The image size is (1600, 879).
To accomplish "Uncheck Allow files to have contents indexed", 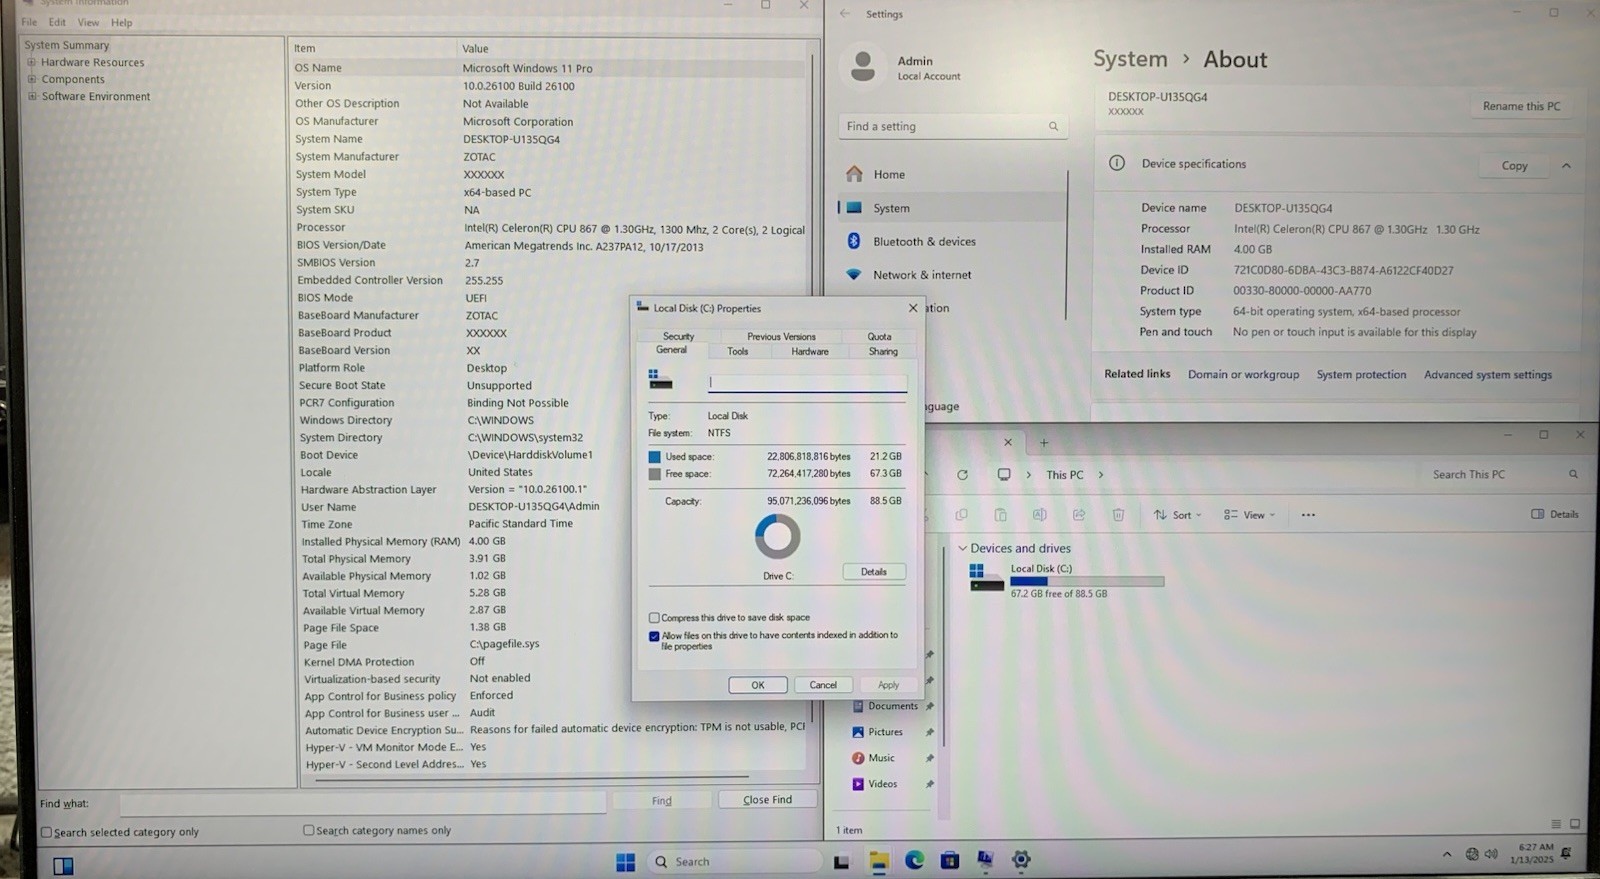I will (654, 636).
